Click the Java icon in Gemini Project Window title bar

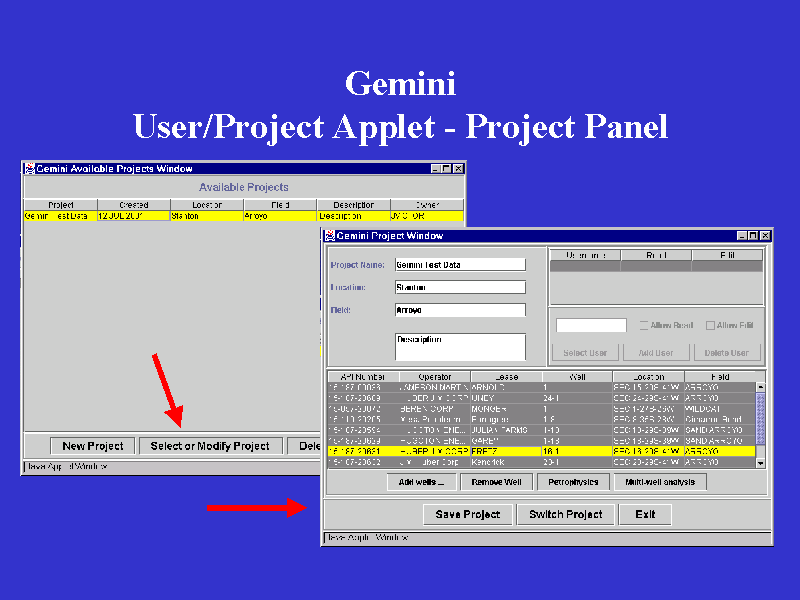[x=330, y=235]
